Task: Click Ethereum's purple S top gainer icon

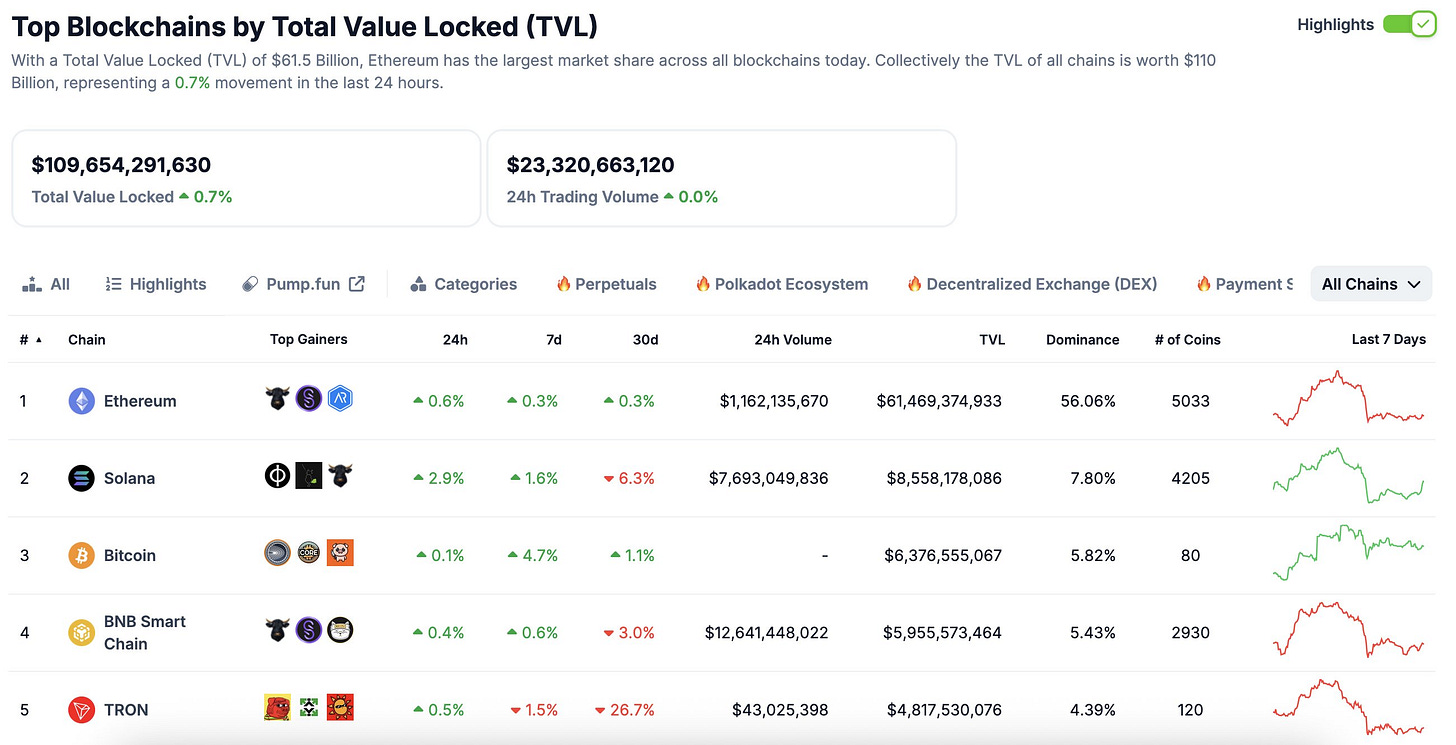Action: tap(309, 399)
